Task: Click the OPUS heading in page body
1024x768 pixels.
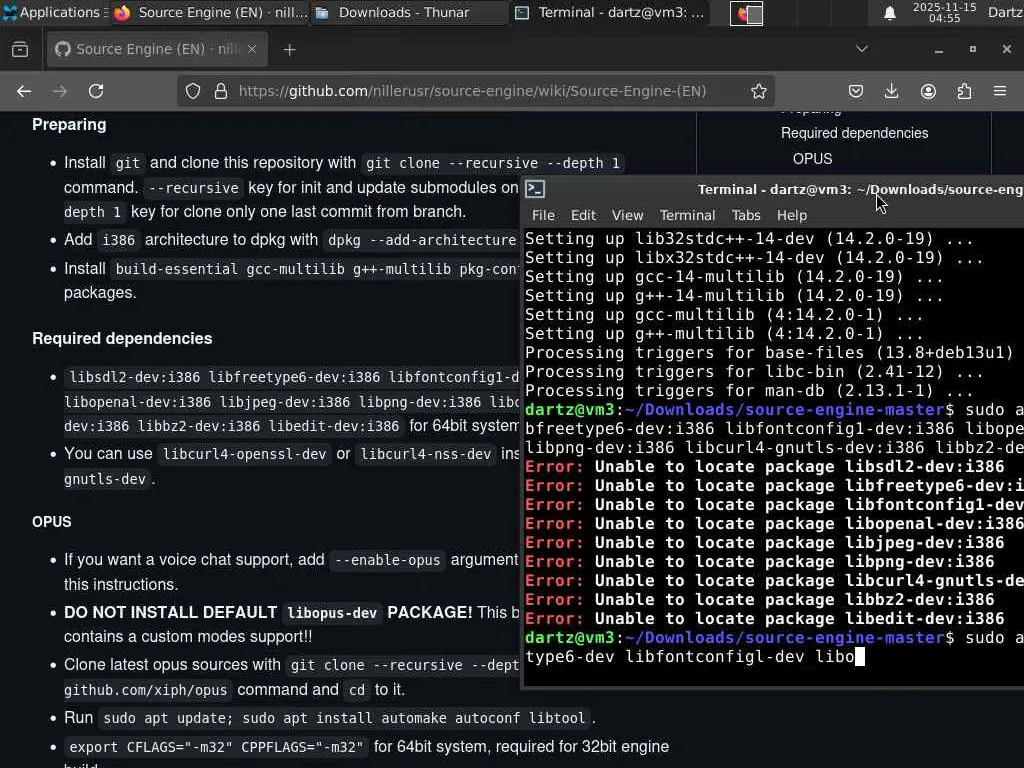Action: point(52,522)
